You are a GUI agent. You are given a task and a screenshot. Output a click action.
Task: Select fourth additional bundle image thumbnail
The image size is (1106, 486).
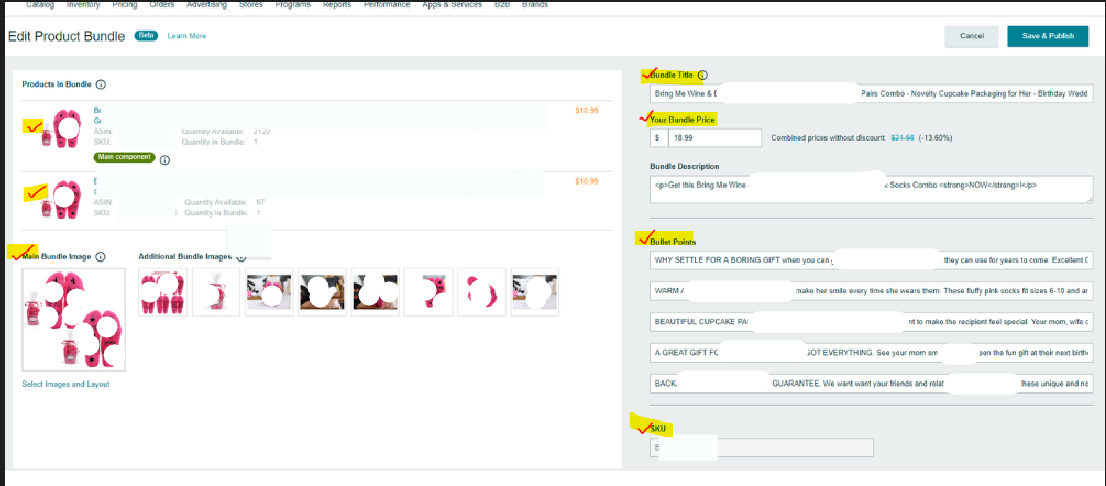[322, 292]
